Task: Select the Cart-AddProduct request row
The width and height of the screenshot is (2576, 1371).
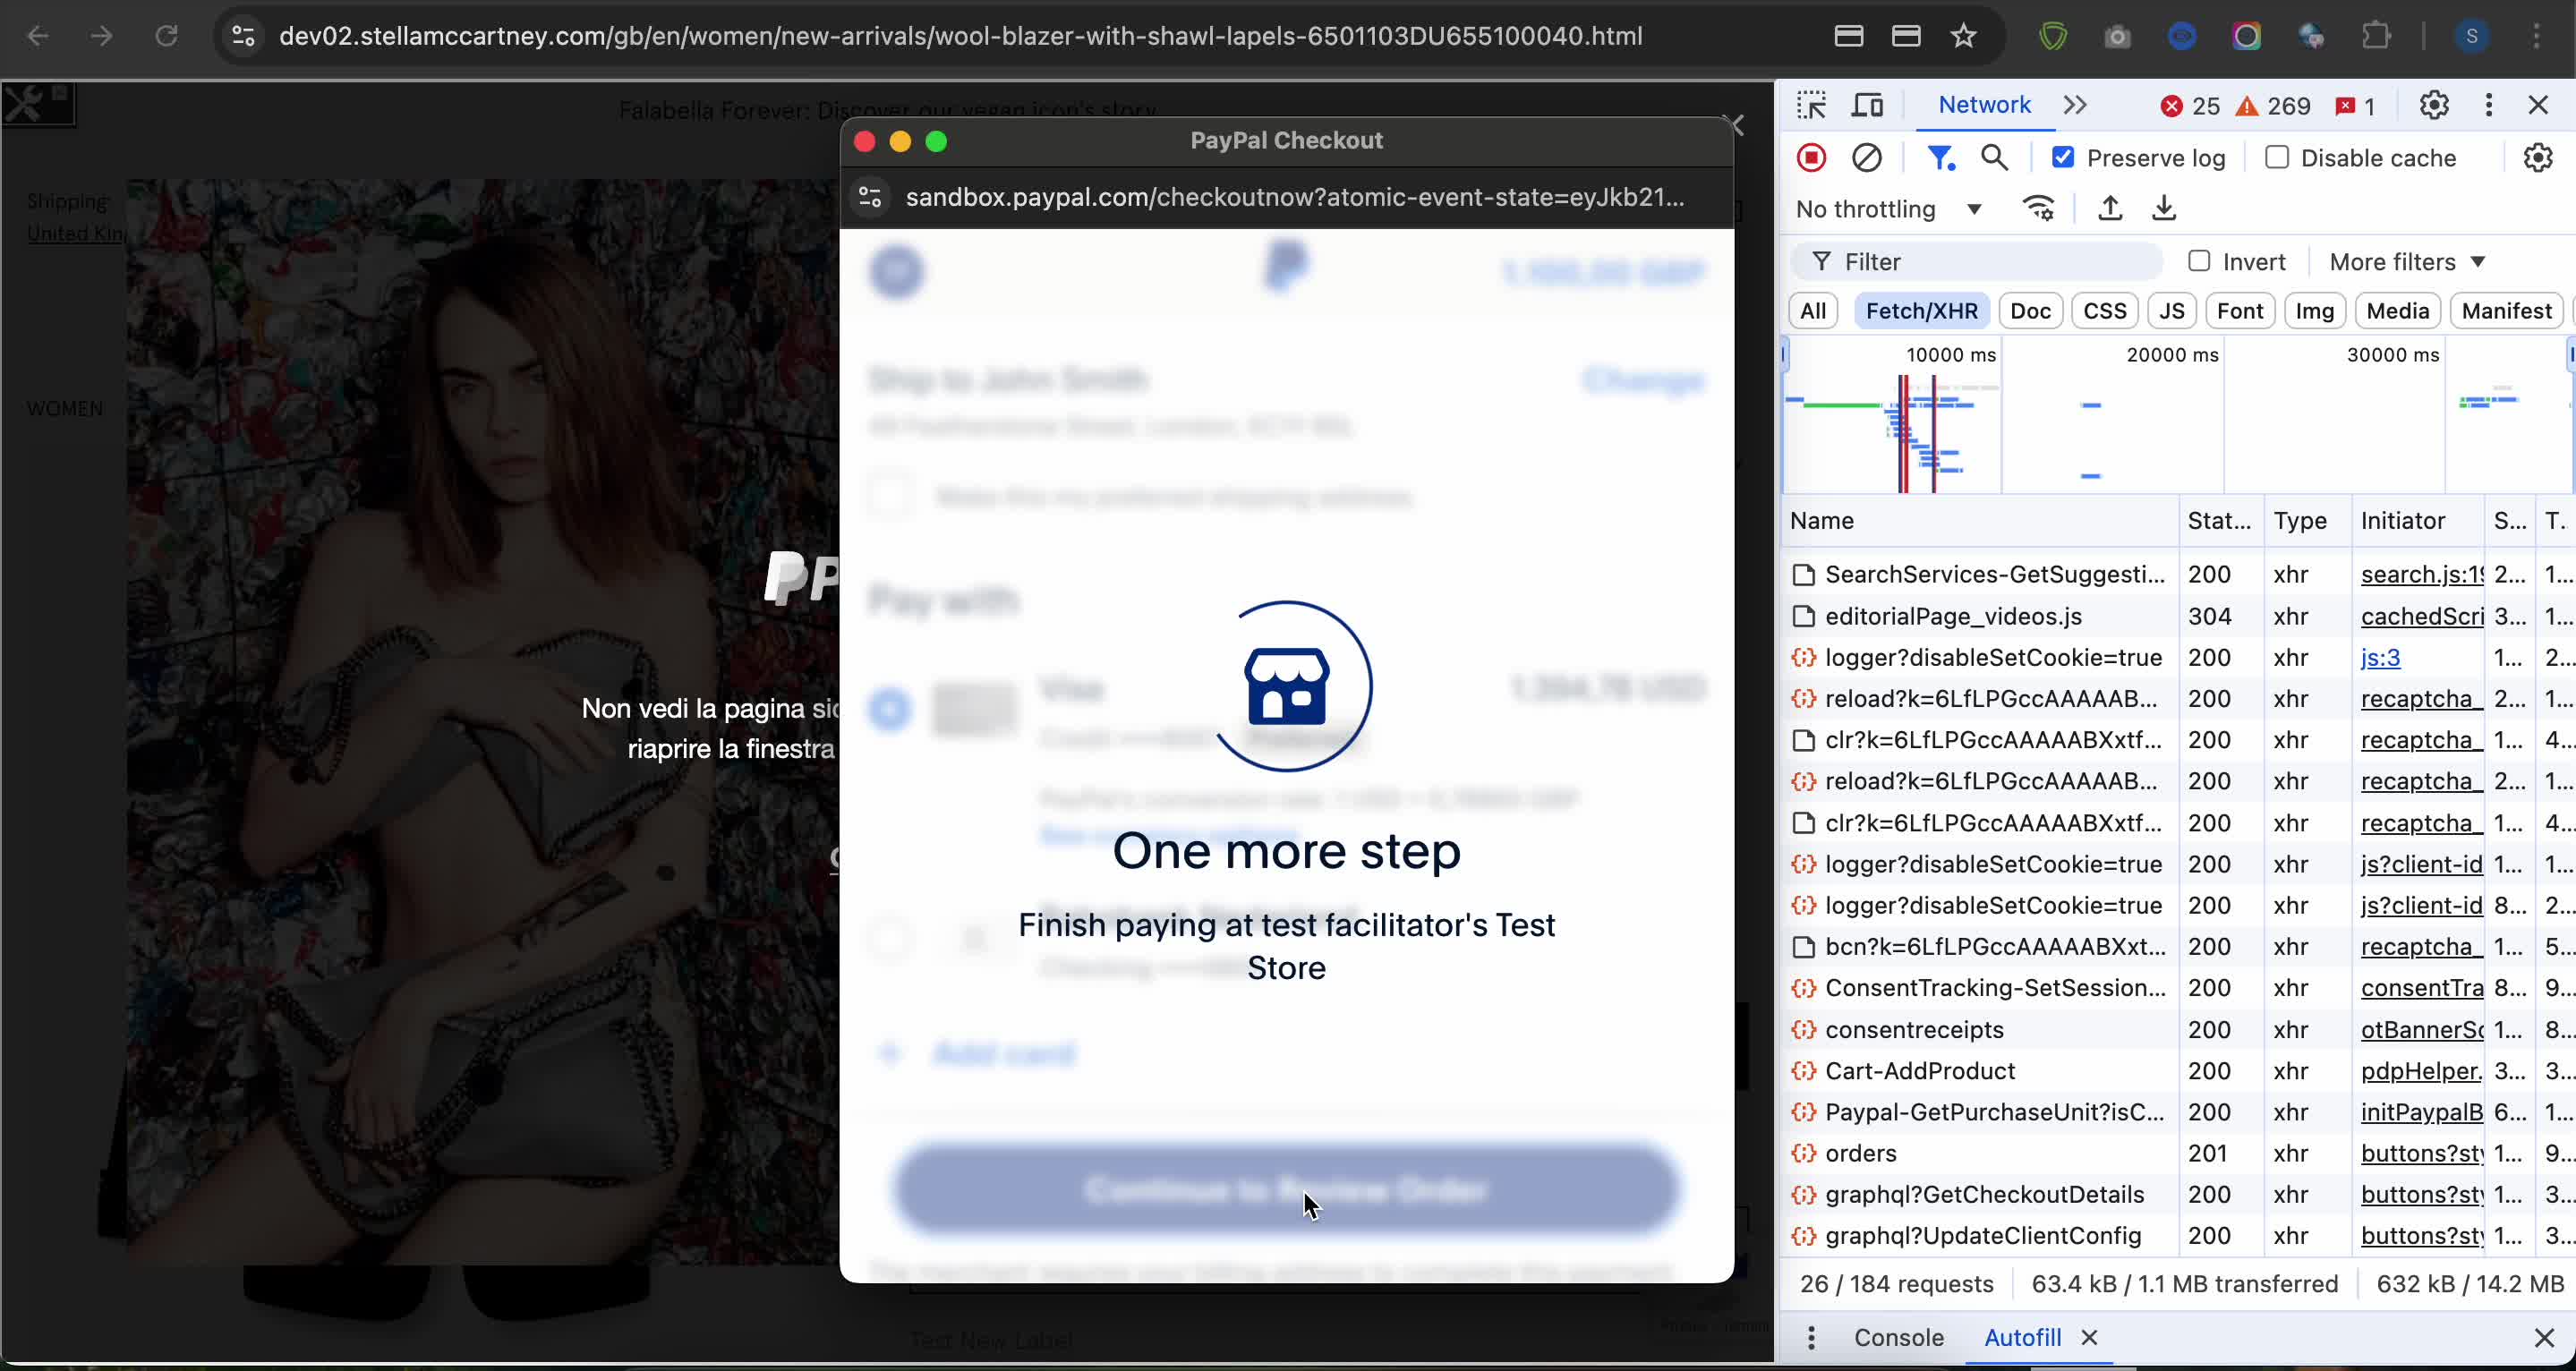Action: [x=1919, y=1071]
